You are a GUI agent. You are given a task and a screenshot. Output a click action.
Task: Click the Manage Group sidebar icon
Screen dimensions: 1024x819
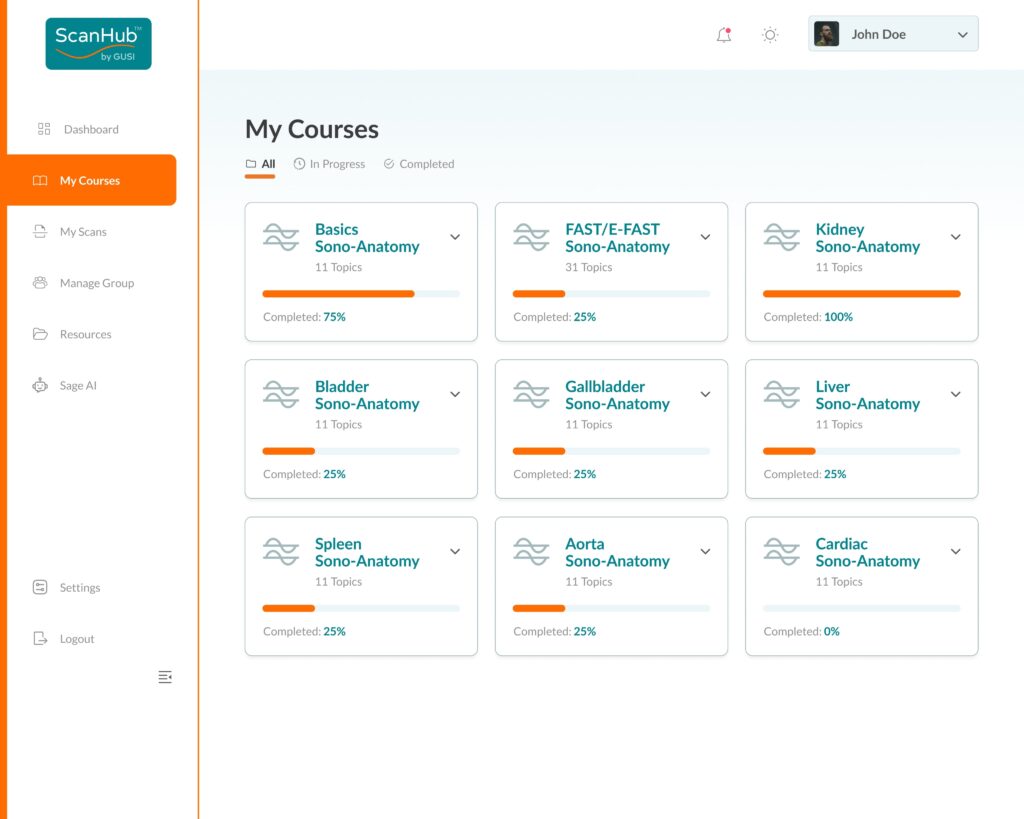(x=40, y=283)
